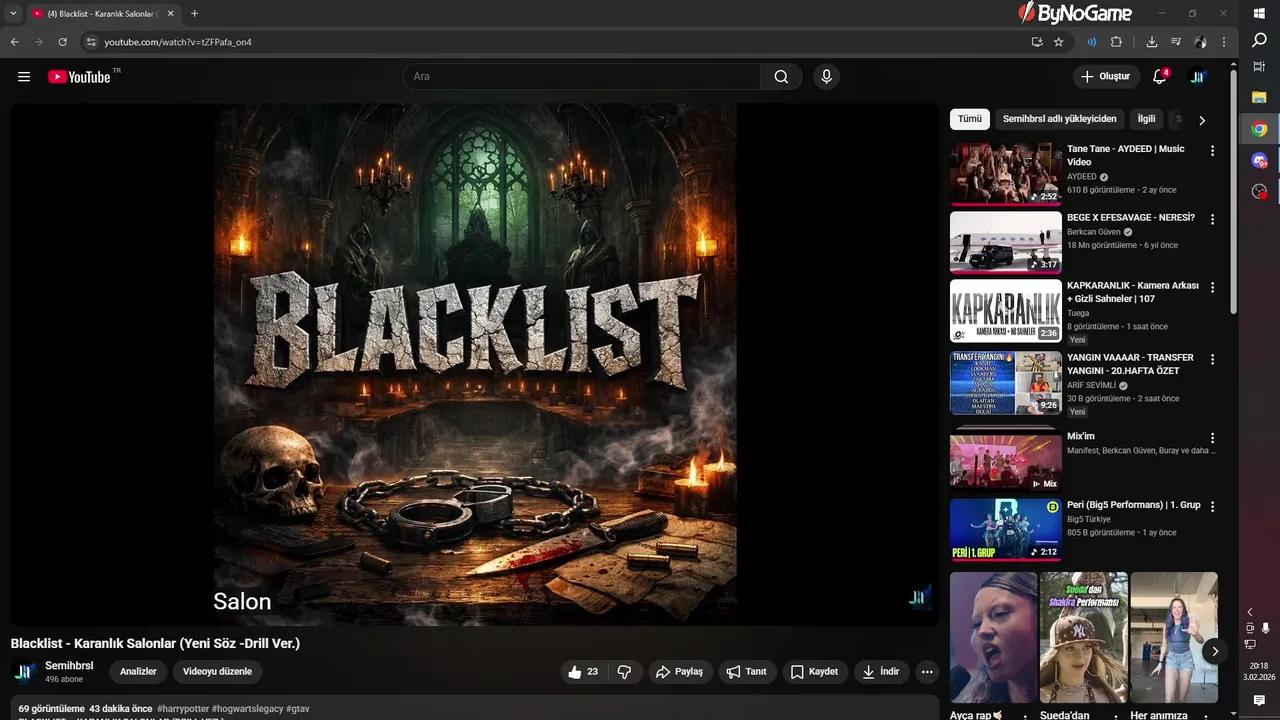This screenshot has height=720, width=1280.
Task: Click the Videoyu düzenle button
Action: [x=217, y=672]
